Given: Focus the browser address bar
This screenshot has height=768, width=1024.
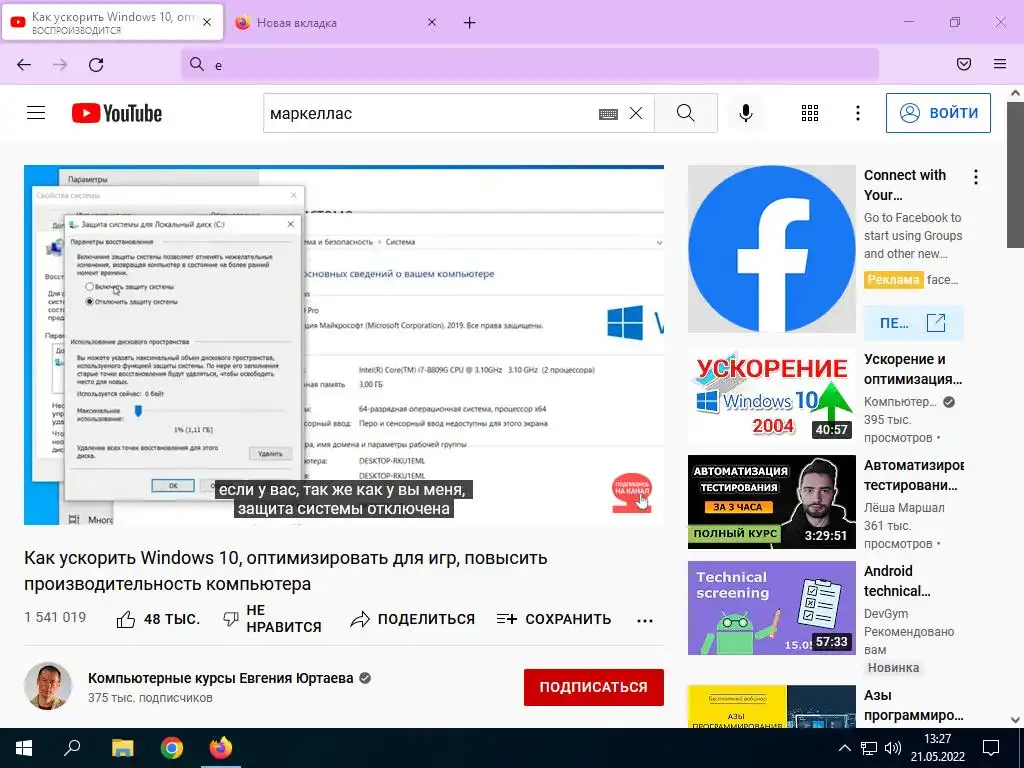Looking at the screenshot, I should pyautogui.click(x=530, y=65).
